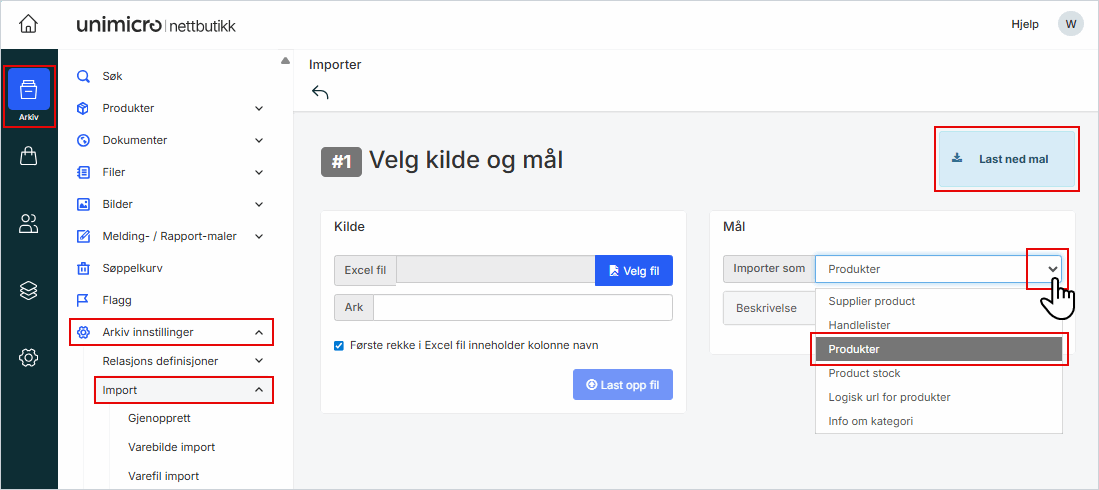Open the user avatar W menu
The width and height of the screenshot is (1099, 490).
pyautogui.click(x=1071, y=24)
